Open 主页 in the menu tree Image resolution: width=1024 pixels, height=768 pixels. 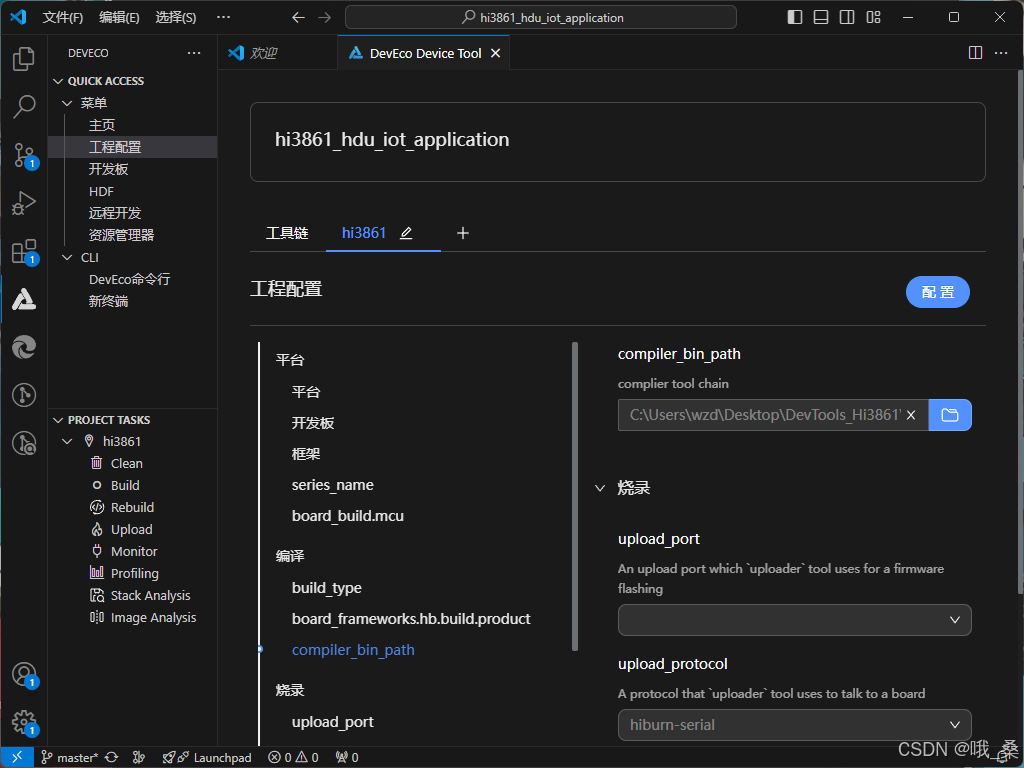[x=102, y=125]
